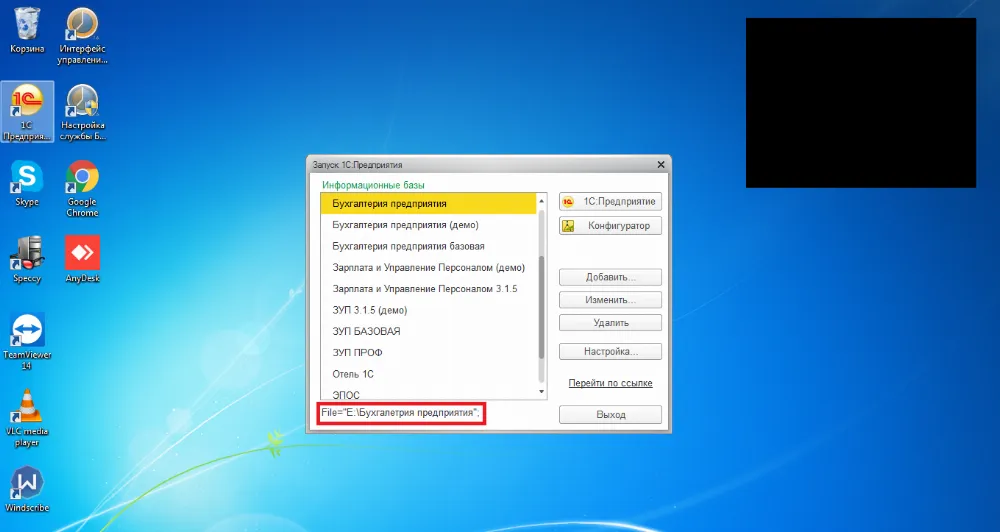Image resolution: width=1000 pixels, height=532 pixels.
Task: Open the Настройка службы desktop shortcut
Action: coord(82,112)
